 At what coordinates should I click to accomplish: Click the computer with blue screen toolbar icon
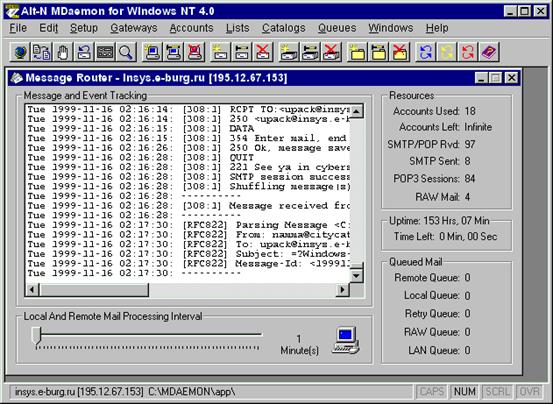pos(152,52)
